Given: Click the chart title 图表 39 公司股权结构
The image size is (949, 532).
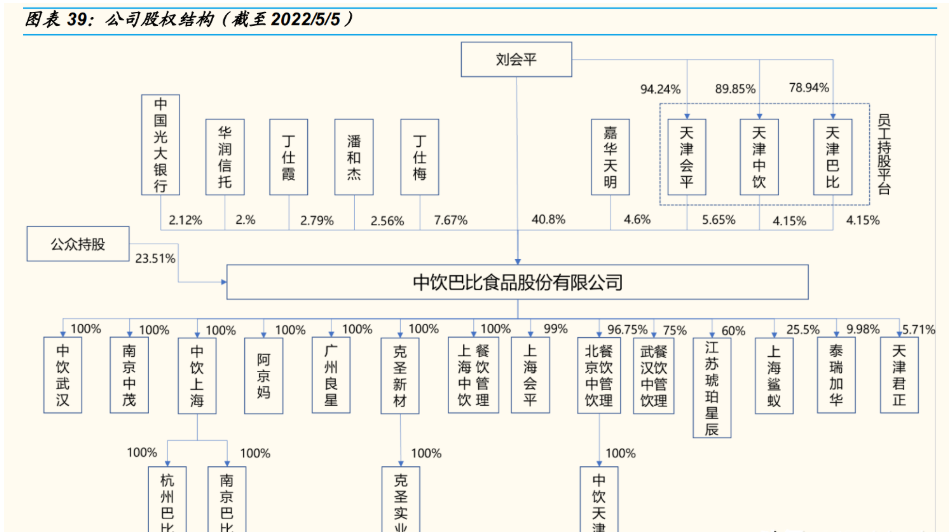Looking at the screenshot, I should 188,19.
